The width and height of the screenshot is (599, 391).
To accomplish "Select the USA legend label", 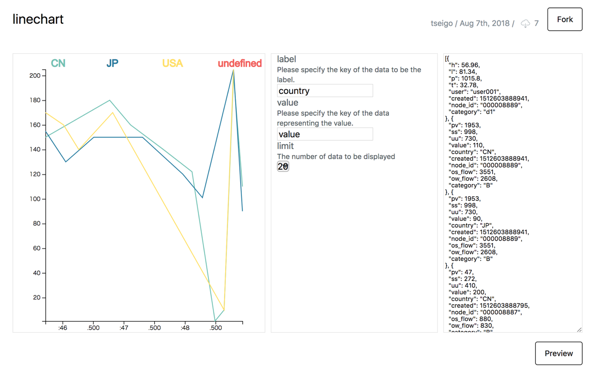I will (x=172, y=63).
